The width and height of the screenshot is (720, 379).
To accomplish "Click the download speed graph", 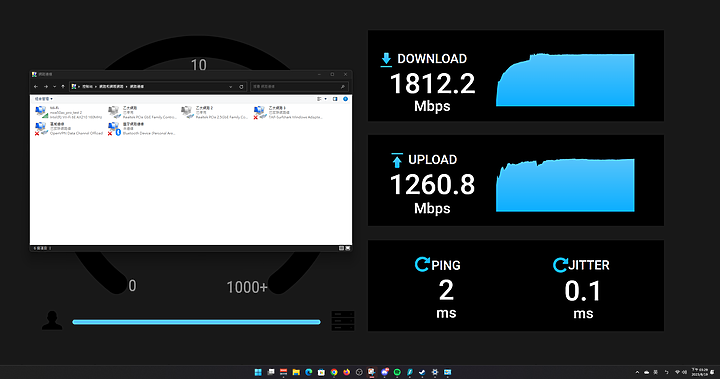I will point(565,80).
